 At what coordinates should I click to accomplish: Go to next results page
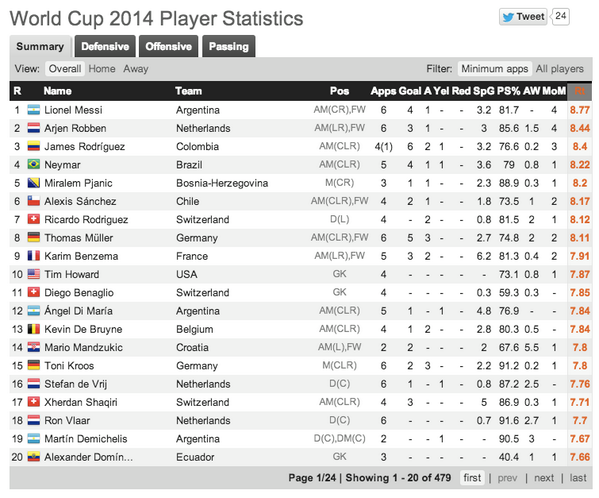(x=544, y=478)
